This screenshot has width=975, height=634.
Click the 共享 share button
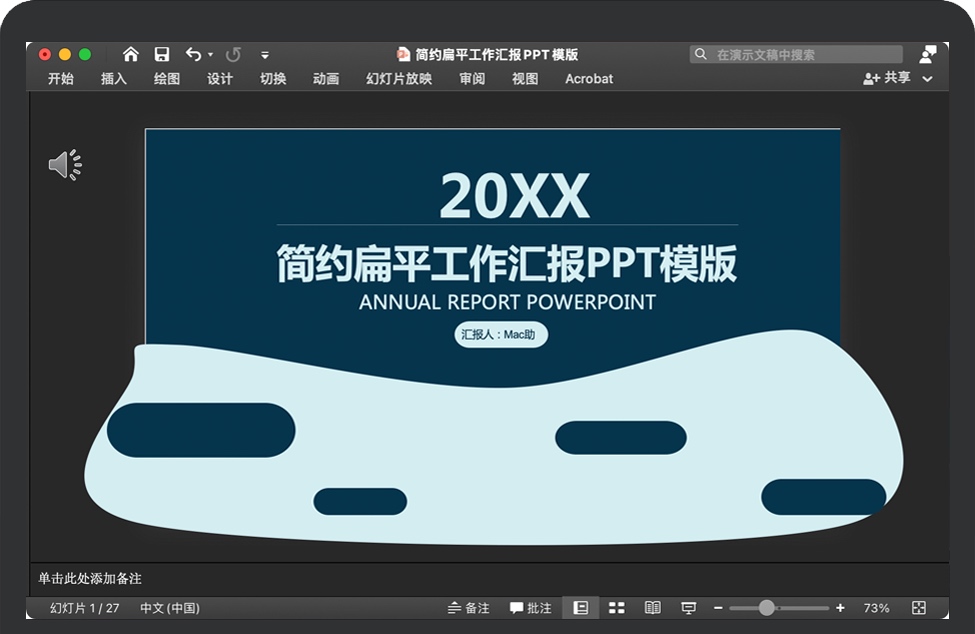click(x=887, y=78)
